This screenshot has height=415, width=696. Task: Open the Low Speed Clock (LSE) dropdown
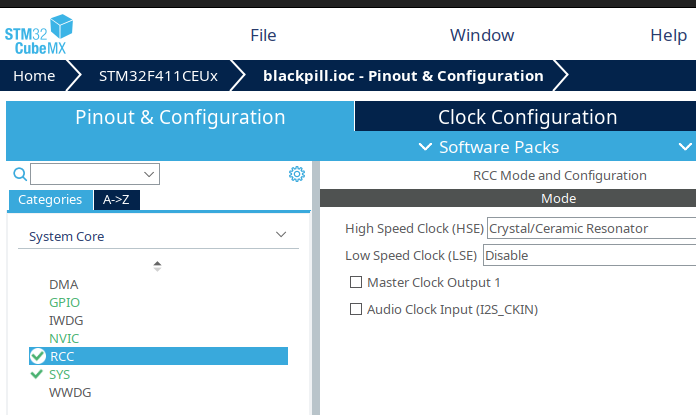coord(588,255)
